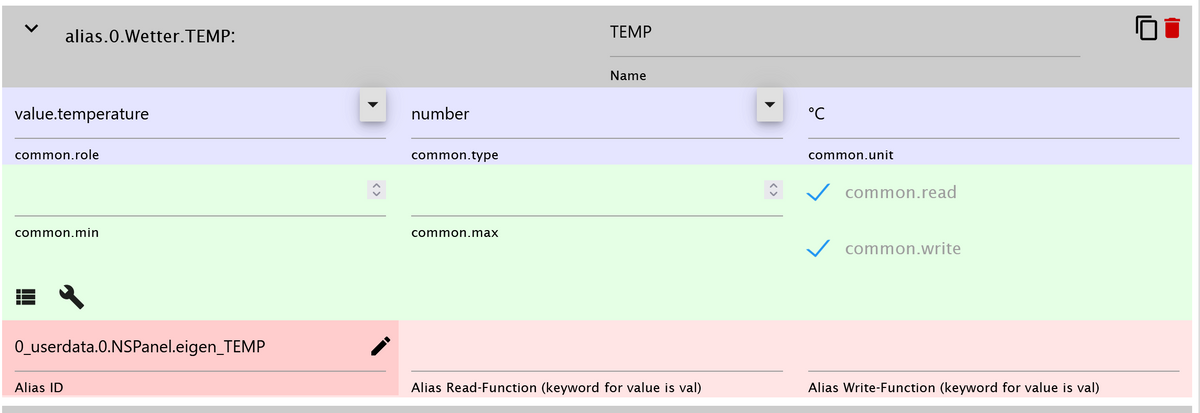Click the common.max stepper arrows
The height and width of the screenshot is (413, 1200).
773,189
